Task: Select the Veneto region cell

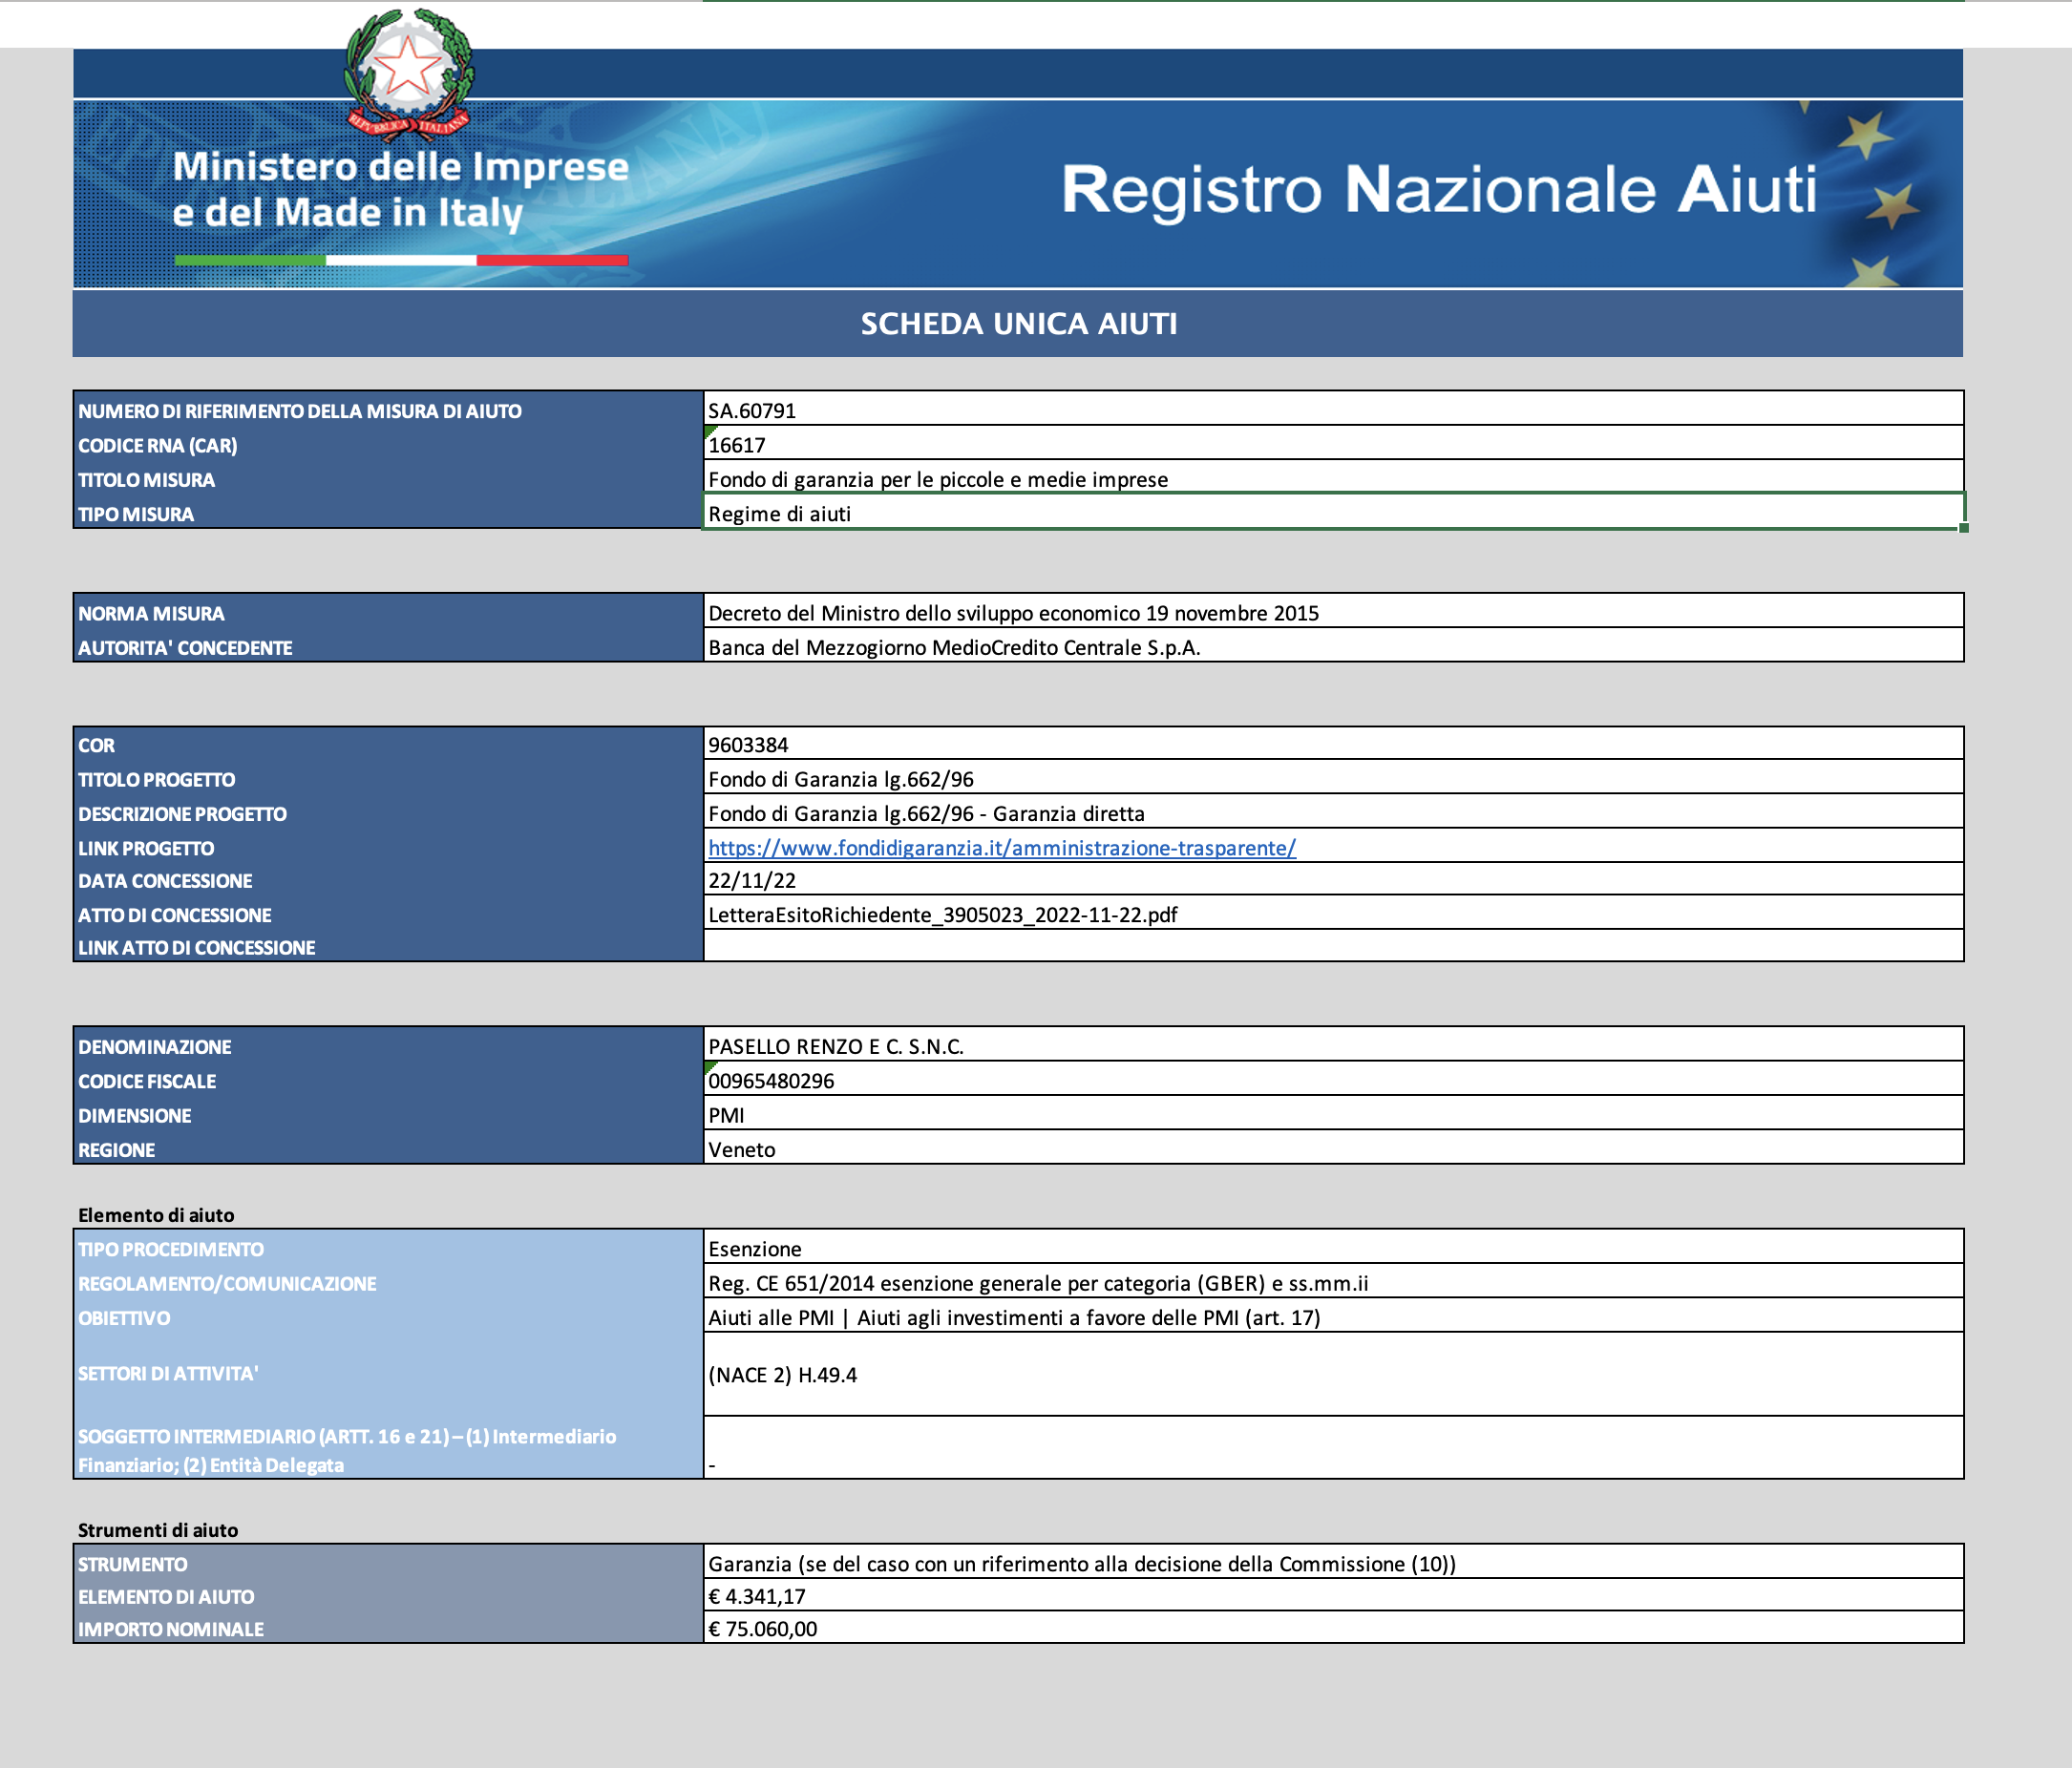Action: [742, 1150]
